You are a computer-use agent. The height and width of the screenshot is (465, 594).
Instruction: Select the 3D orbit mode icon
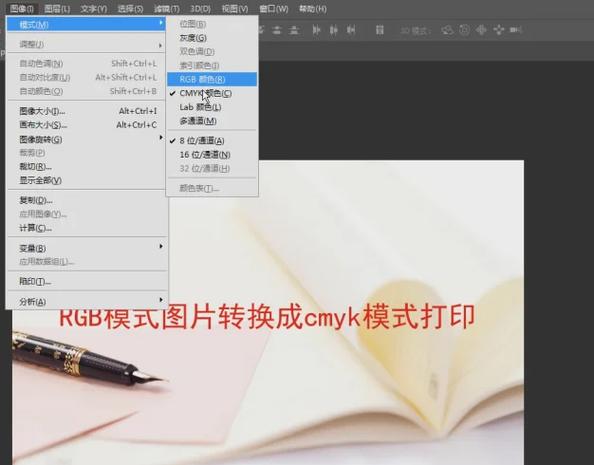[x=447, y=30]
